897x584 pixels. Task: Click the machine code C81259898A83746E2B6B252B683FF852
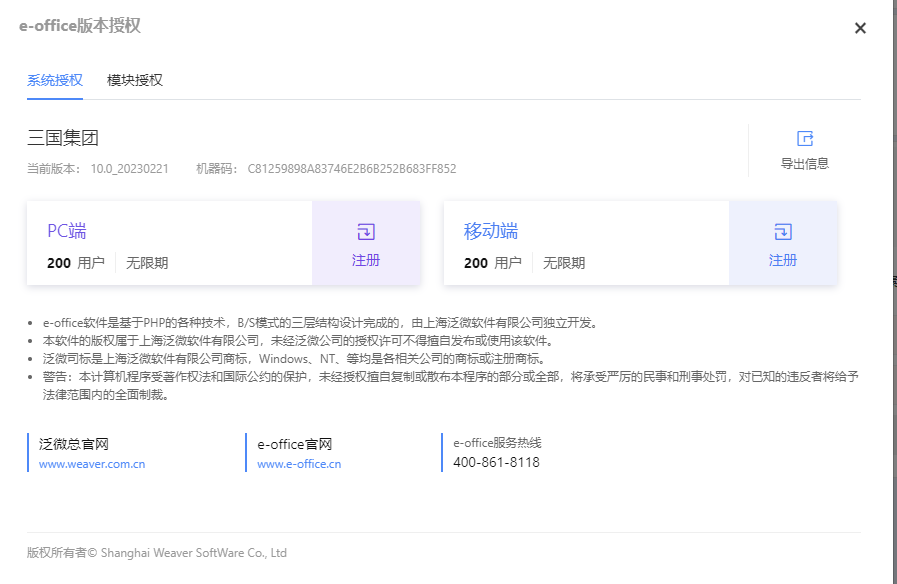352,169
